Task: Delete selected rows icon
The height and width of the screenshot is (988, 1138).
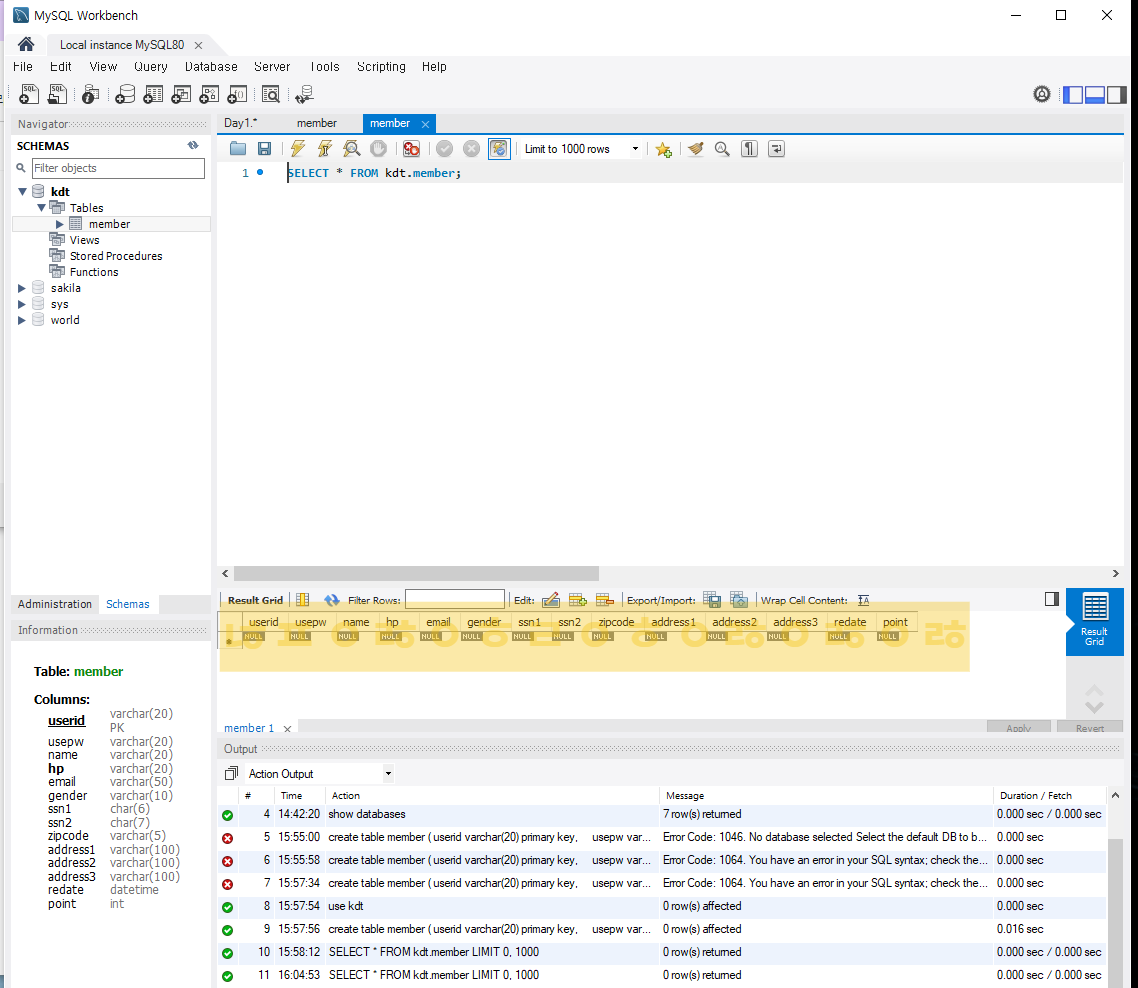Action: click(605, 600)
